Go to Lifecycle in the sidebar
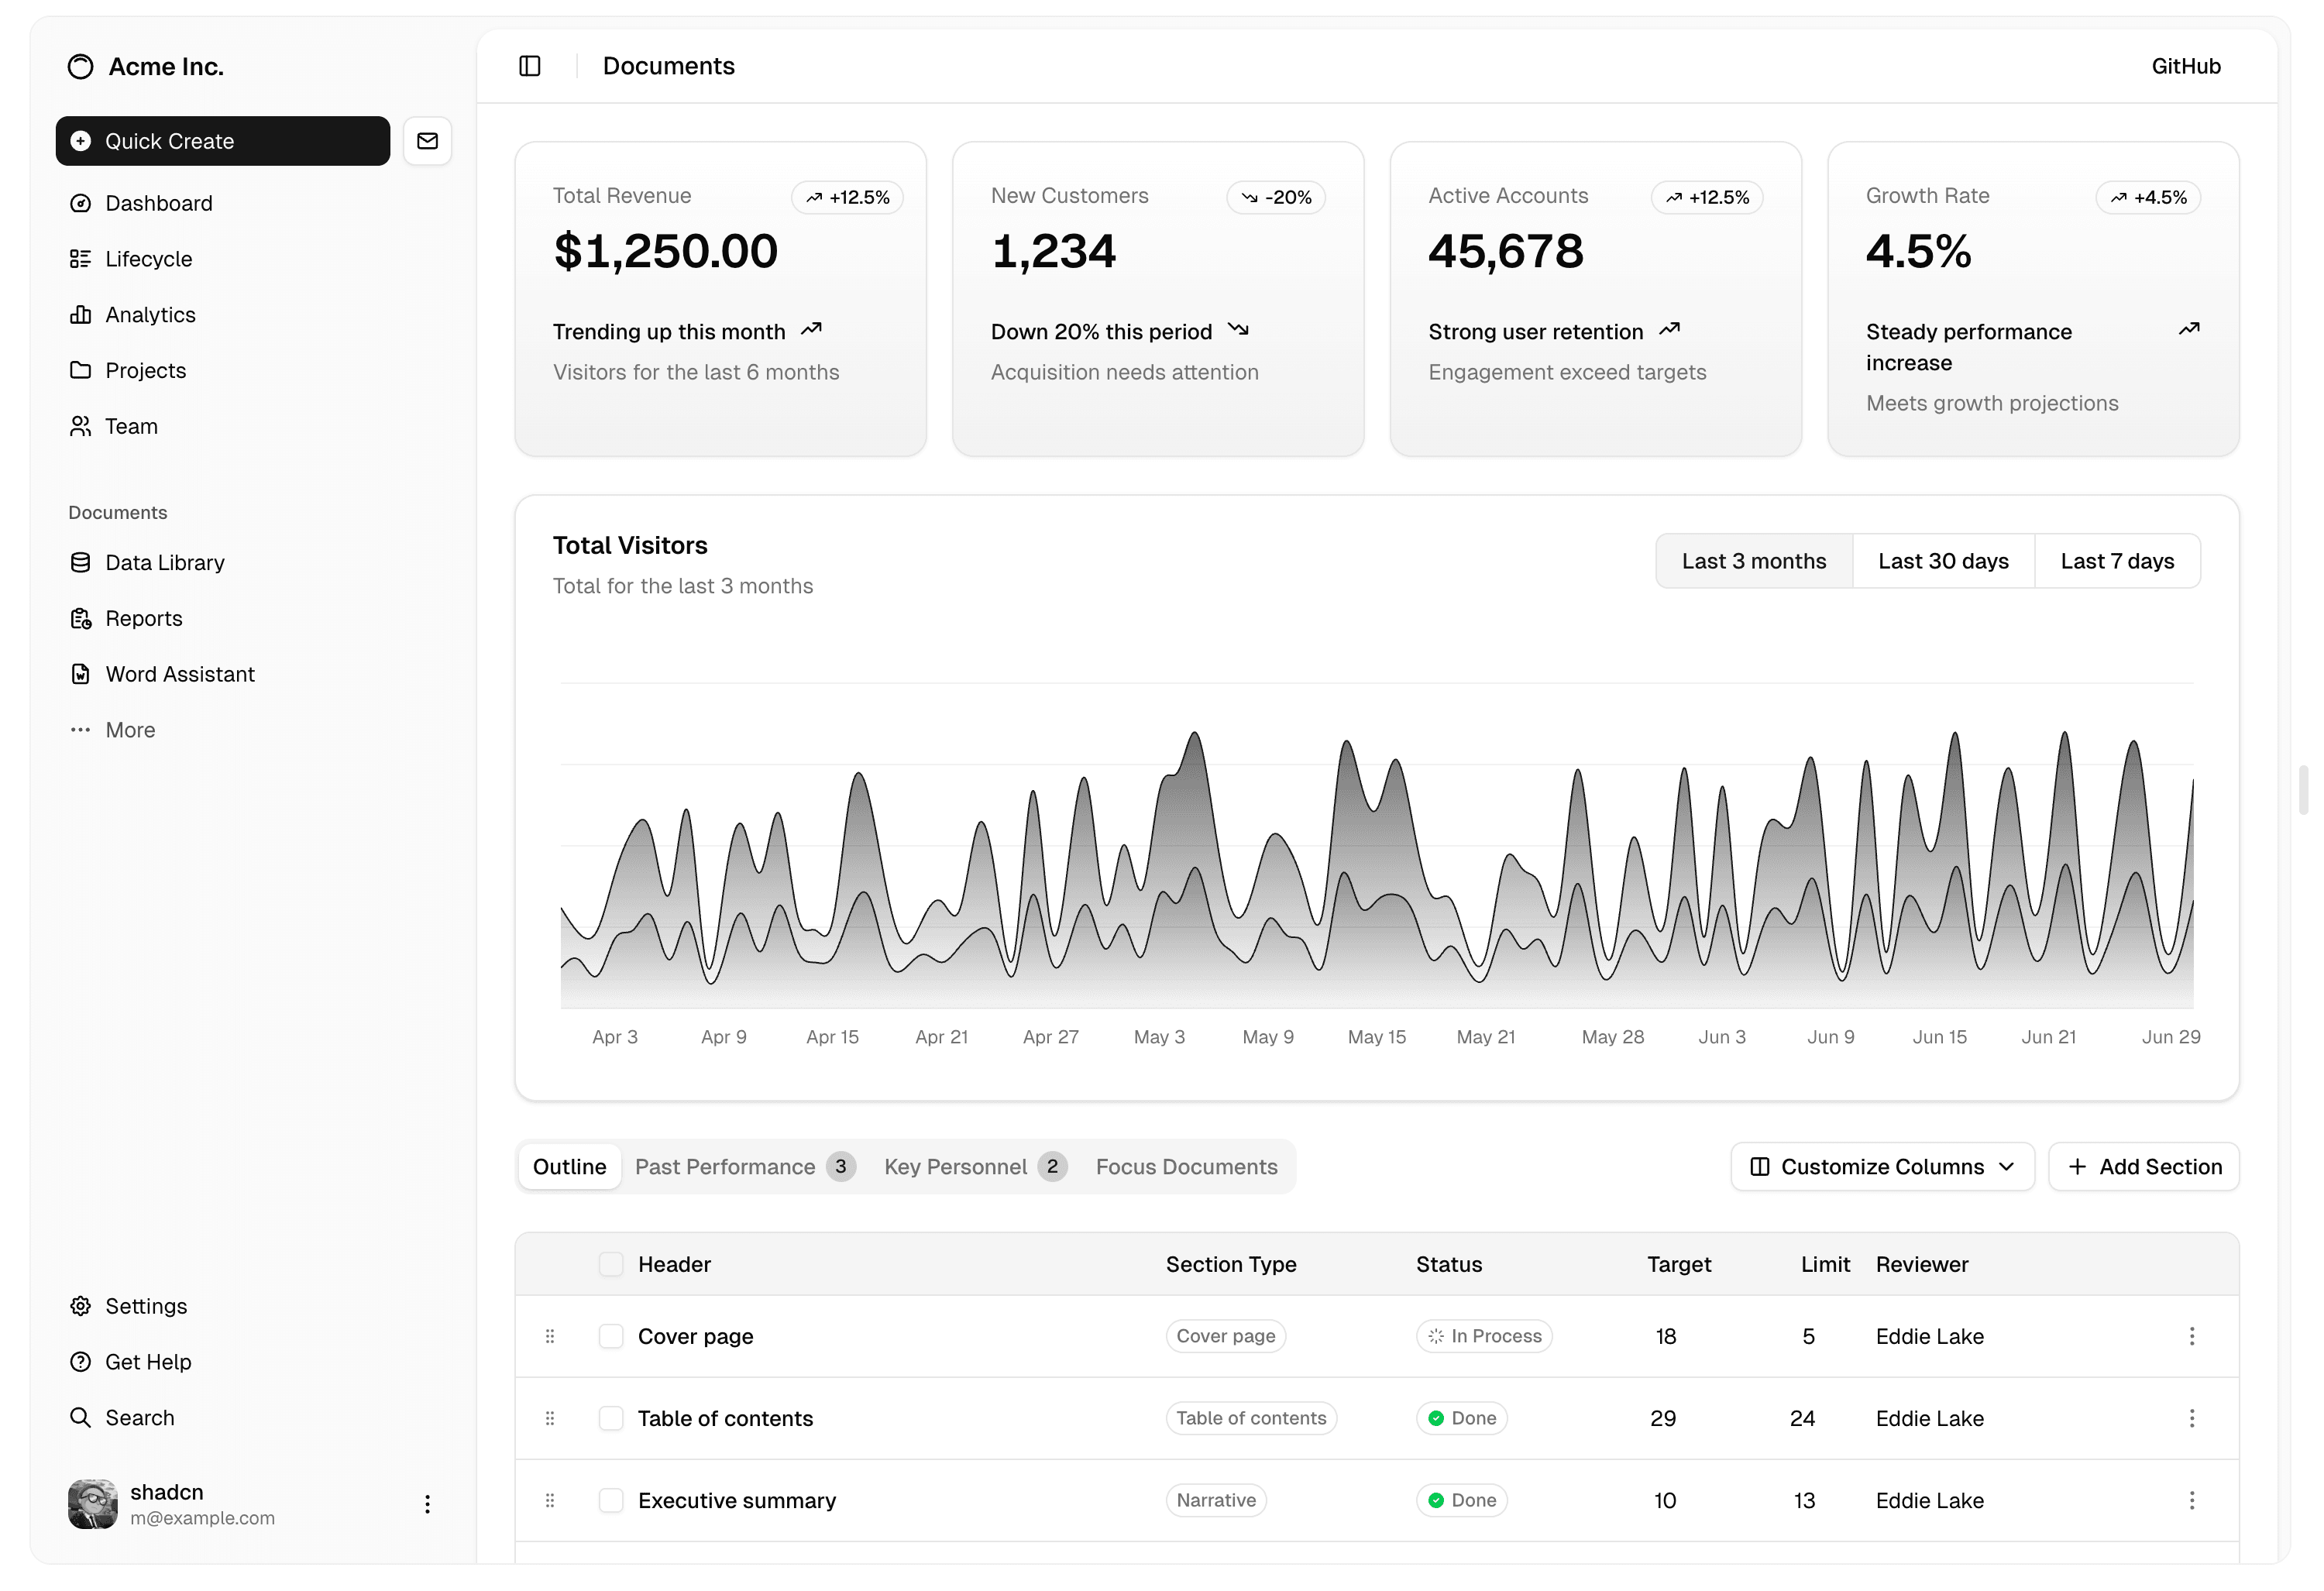 [x=254, y=259]
